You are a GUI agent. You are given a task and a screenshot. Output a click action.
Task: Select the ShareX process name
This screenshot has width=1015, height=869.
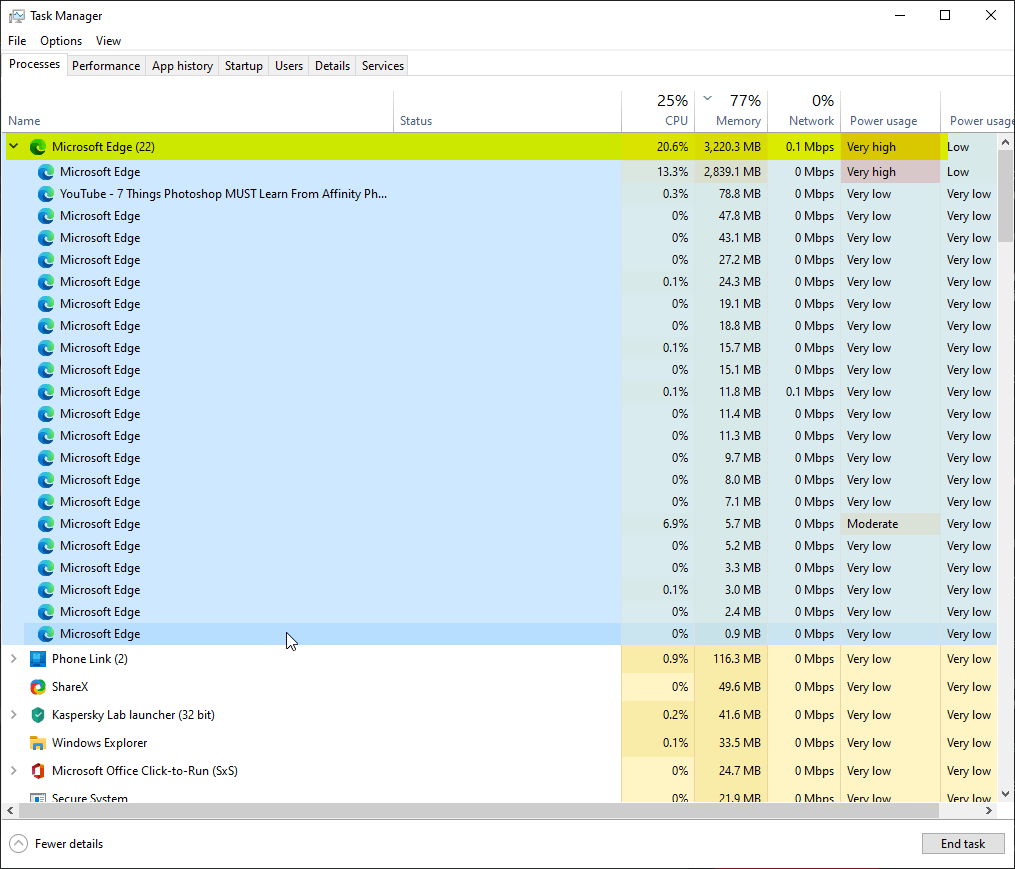tap(70, 687)
